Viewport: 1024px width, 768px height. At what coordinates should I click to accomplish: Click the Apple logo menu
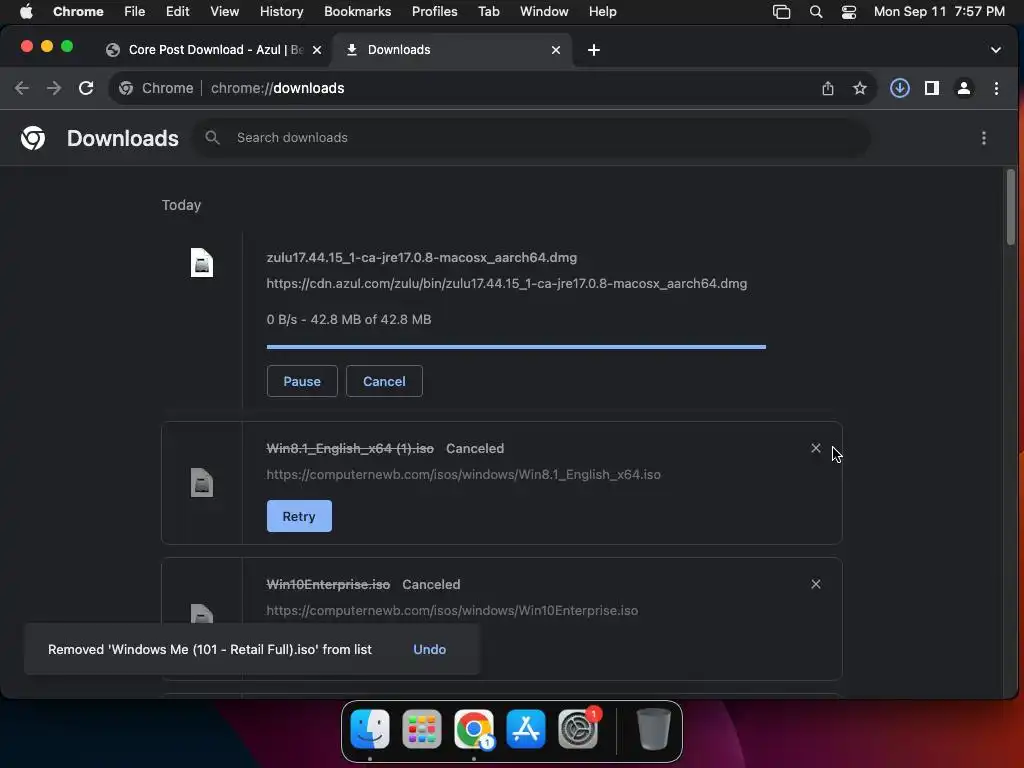click(x=26, y=11)
